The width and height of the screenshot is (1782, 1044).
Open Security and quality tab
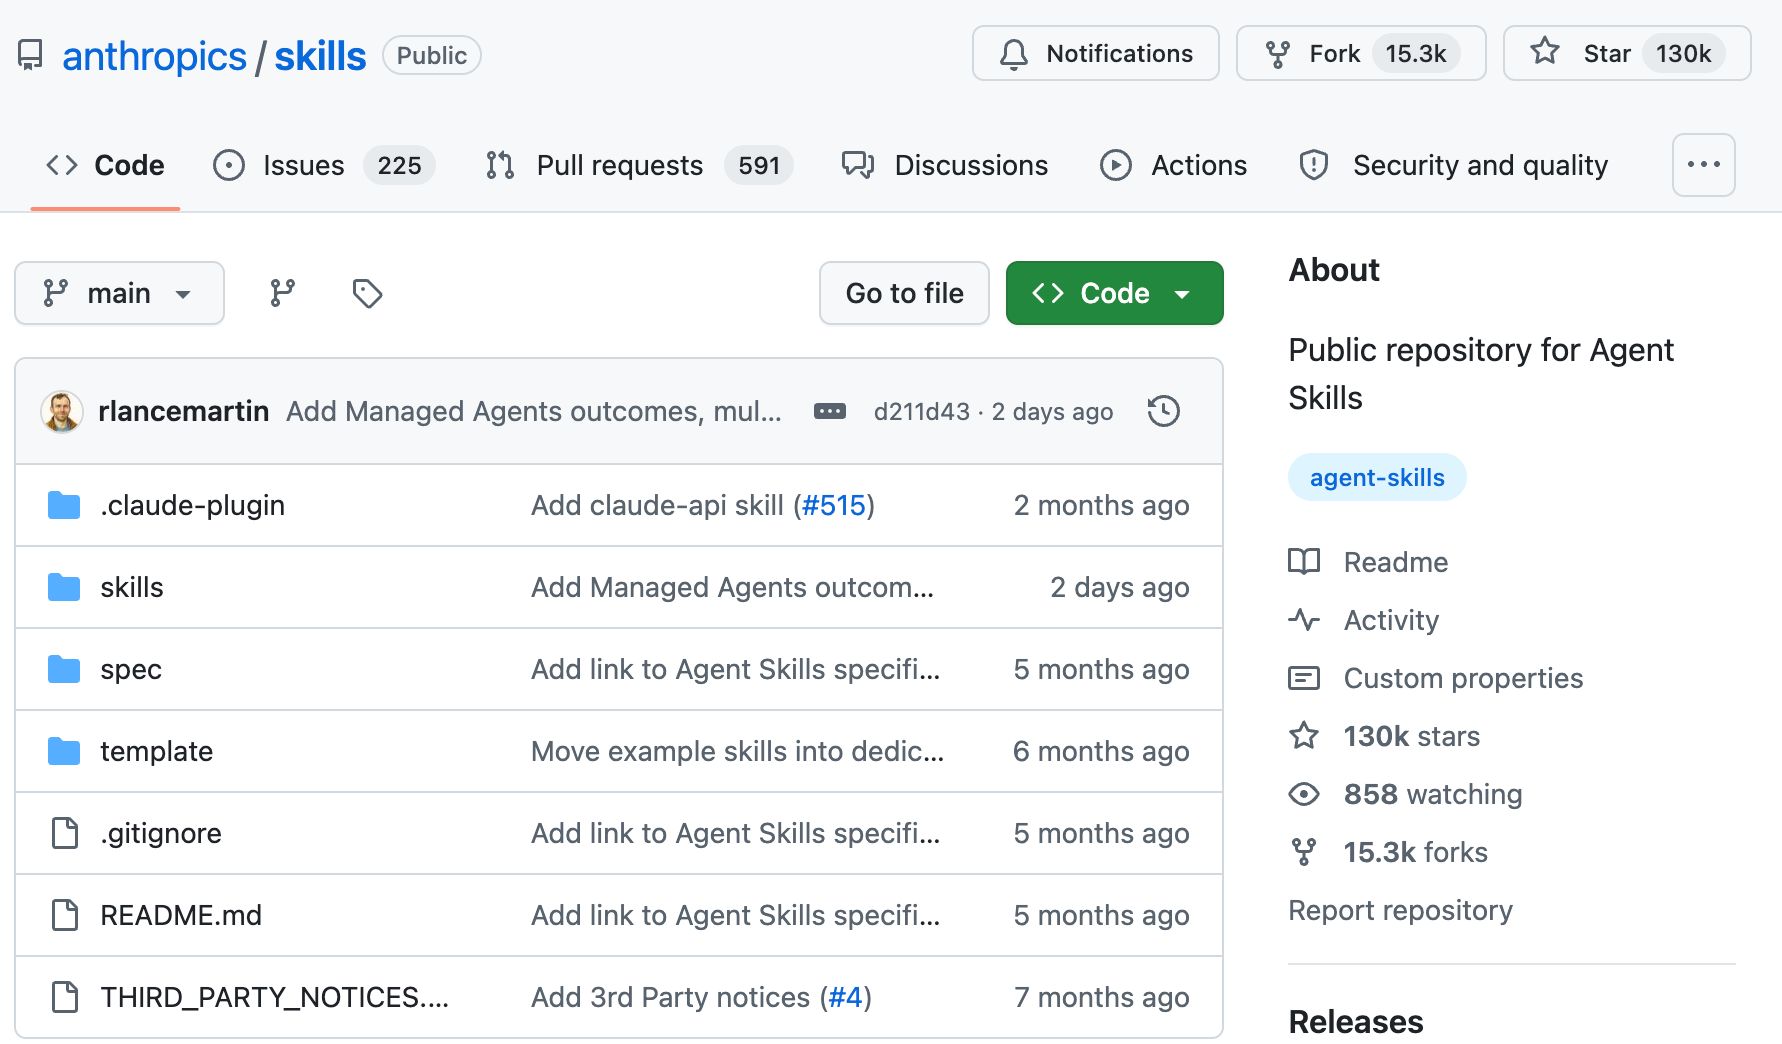coord(1453,165)
